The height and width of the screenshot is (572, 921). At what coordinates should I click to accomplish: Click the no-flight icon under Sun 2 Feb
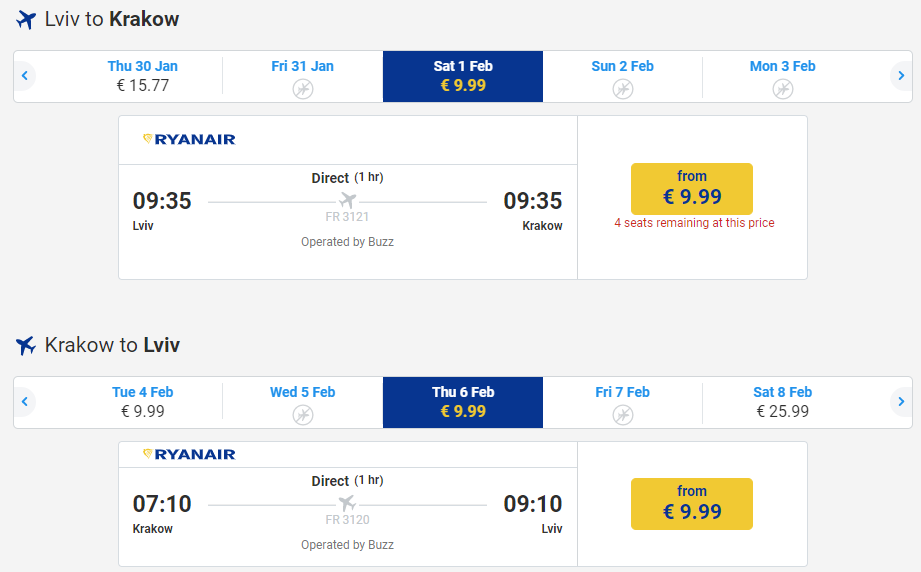(x=623, y=89)
